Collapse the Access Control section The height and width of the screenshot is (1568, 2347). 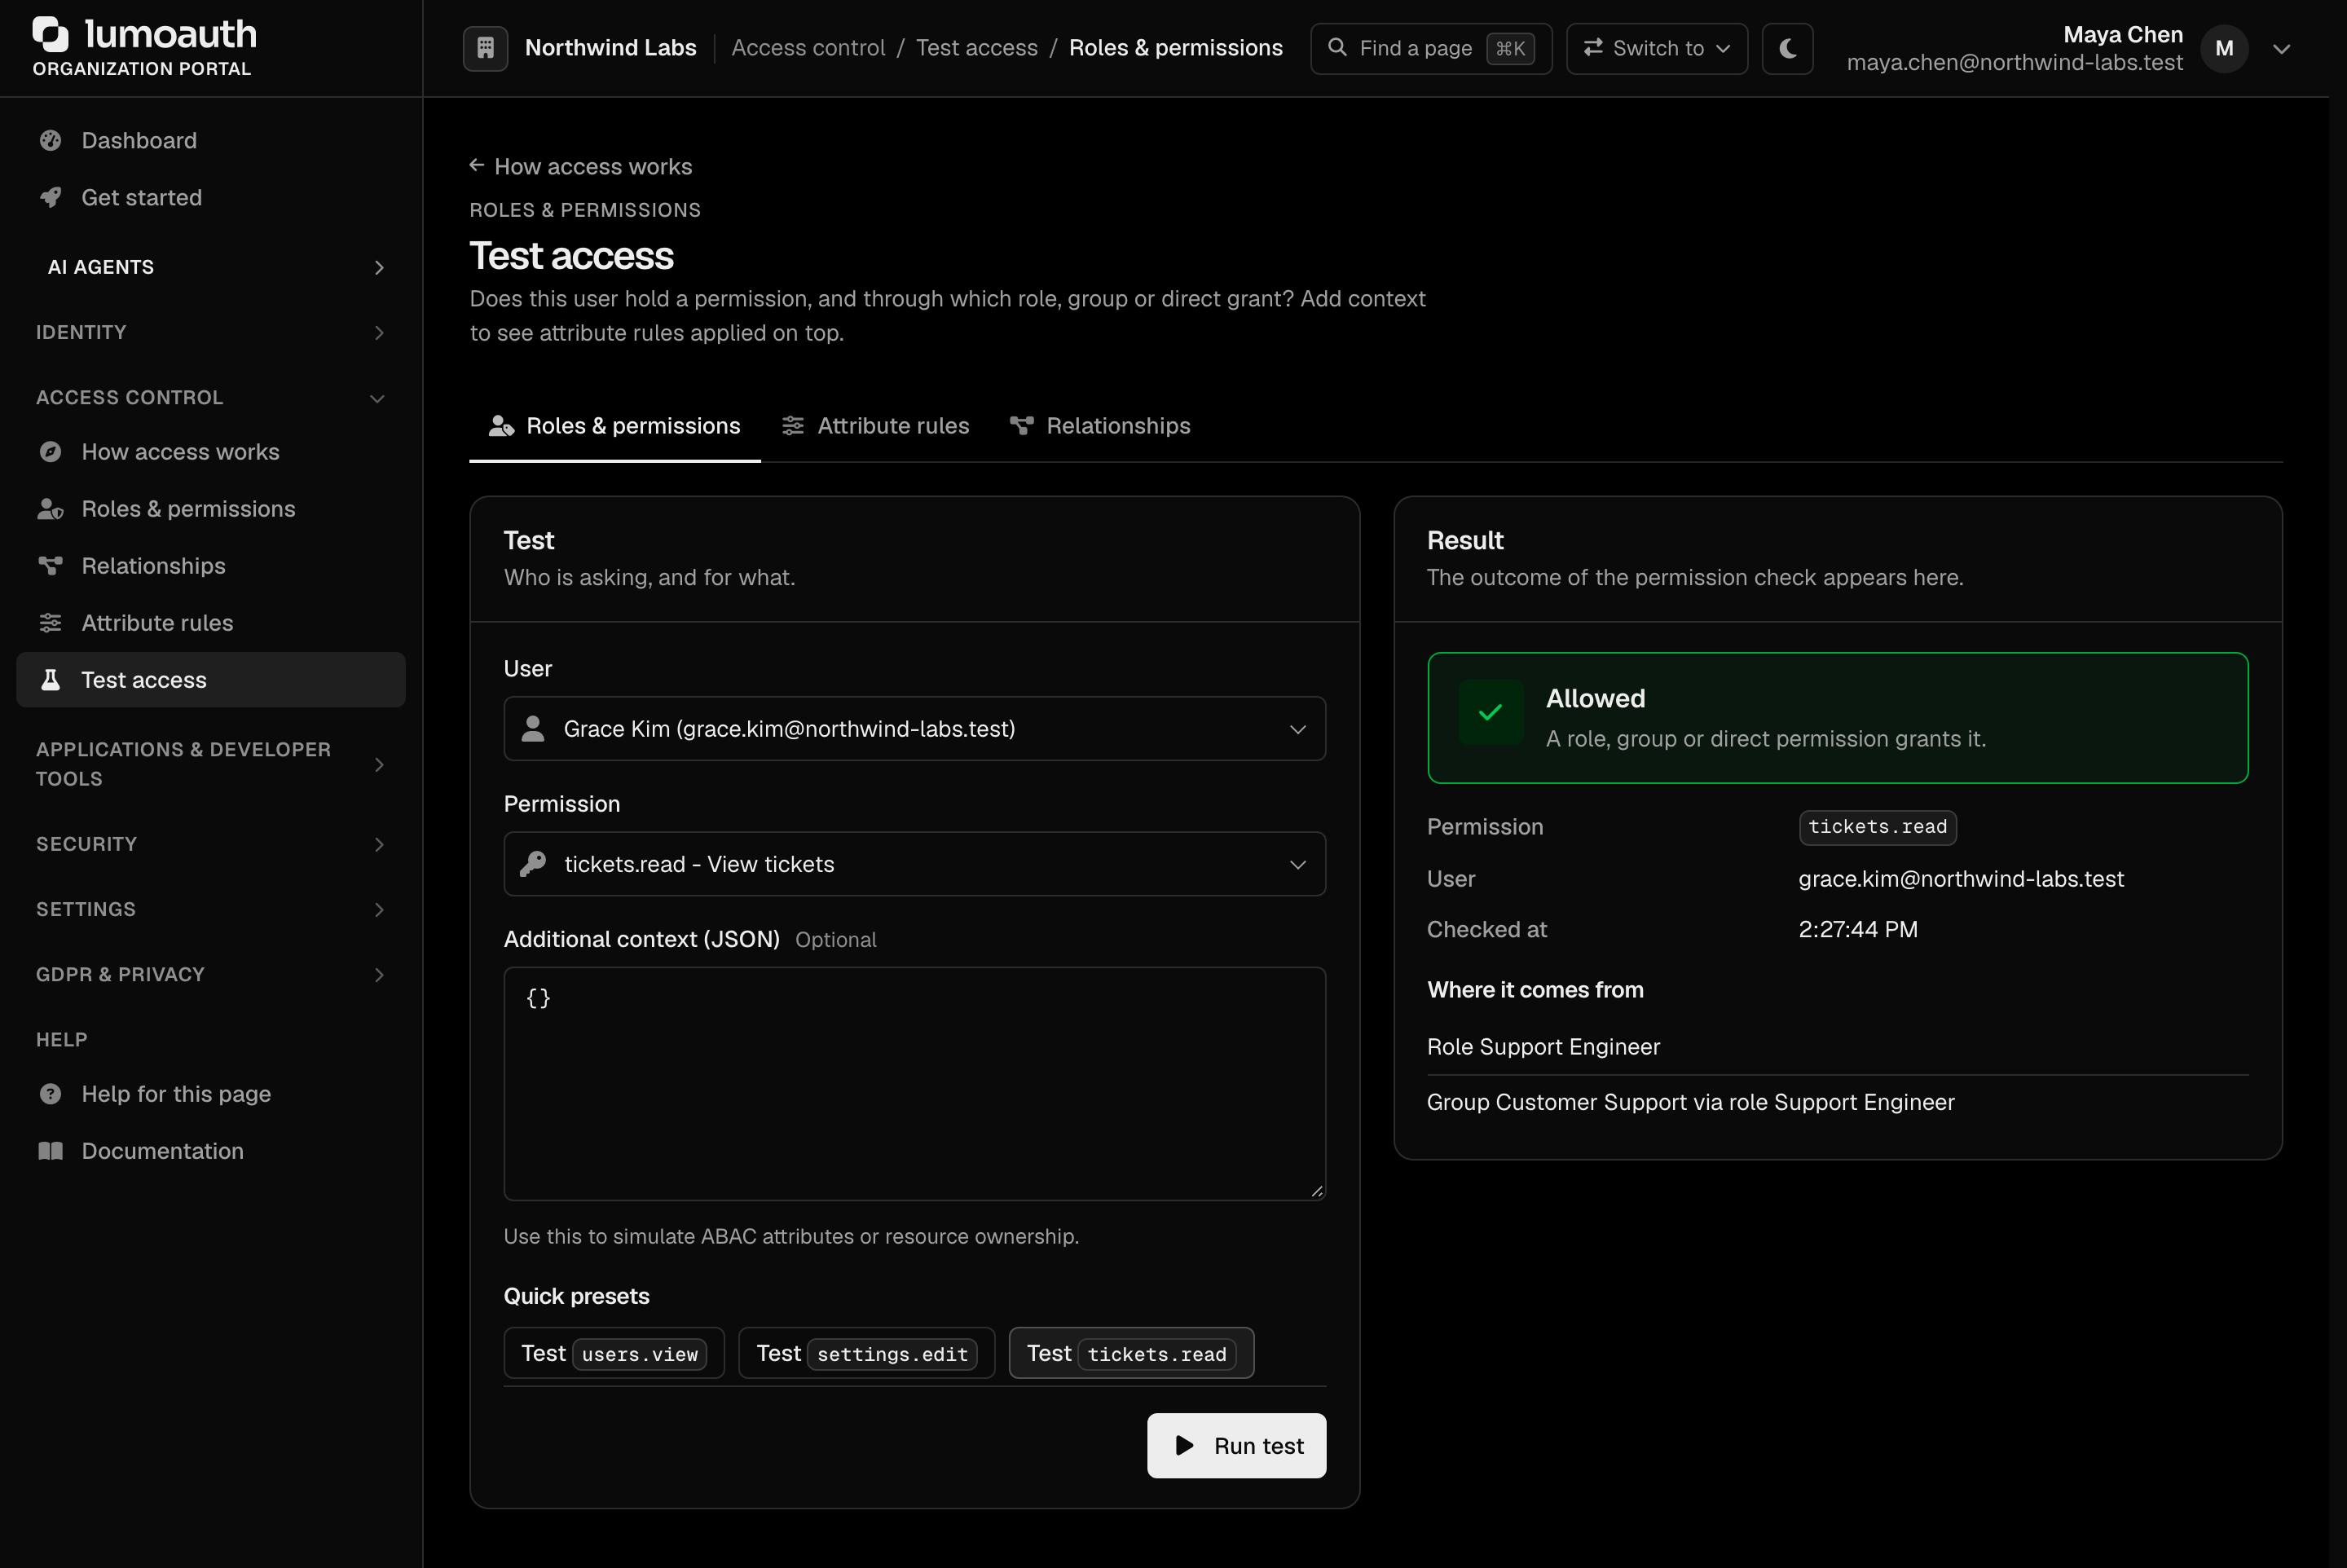[211, 397]
